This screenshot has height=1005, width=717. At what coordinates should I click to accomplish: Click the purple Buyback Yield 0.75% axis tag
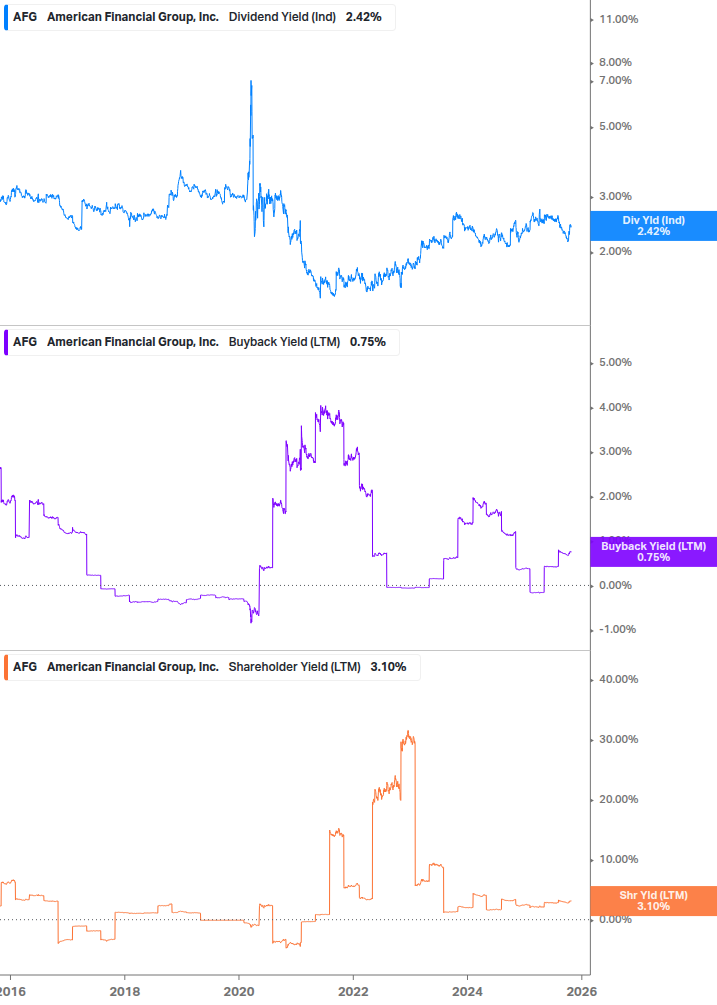pos(653,551)
